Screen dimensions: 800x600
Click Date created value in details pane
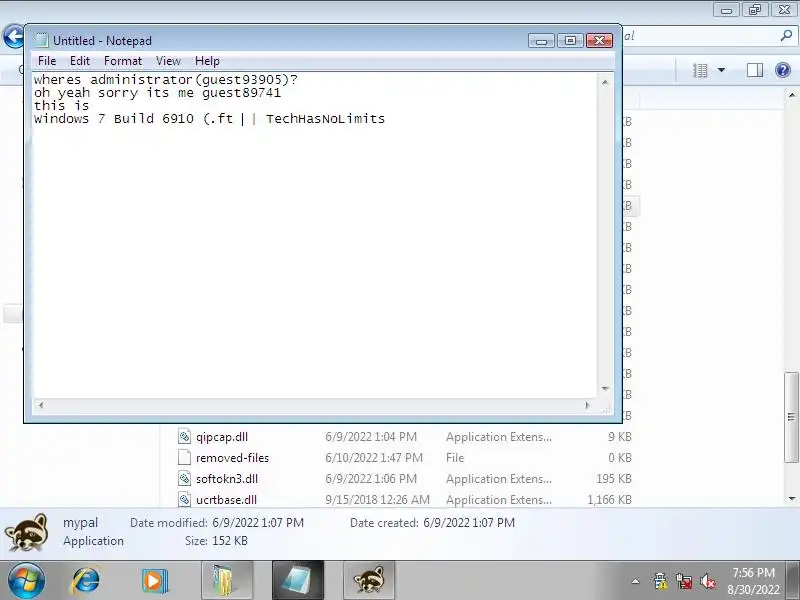(469, 522)
